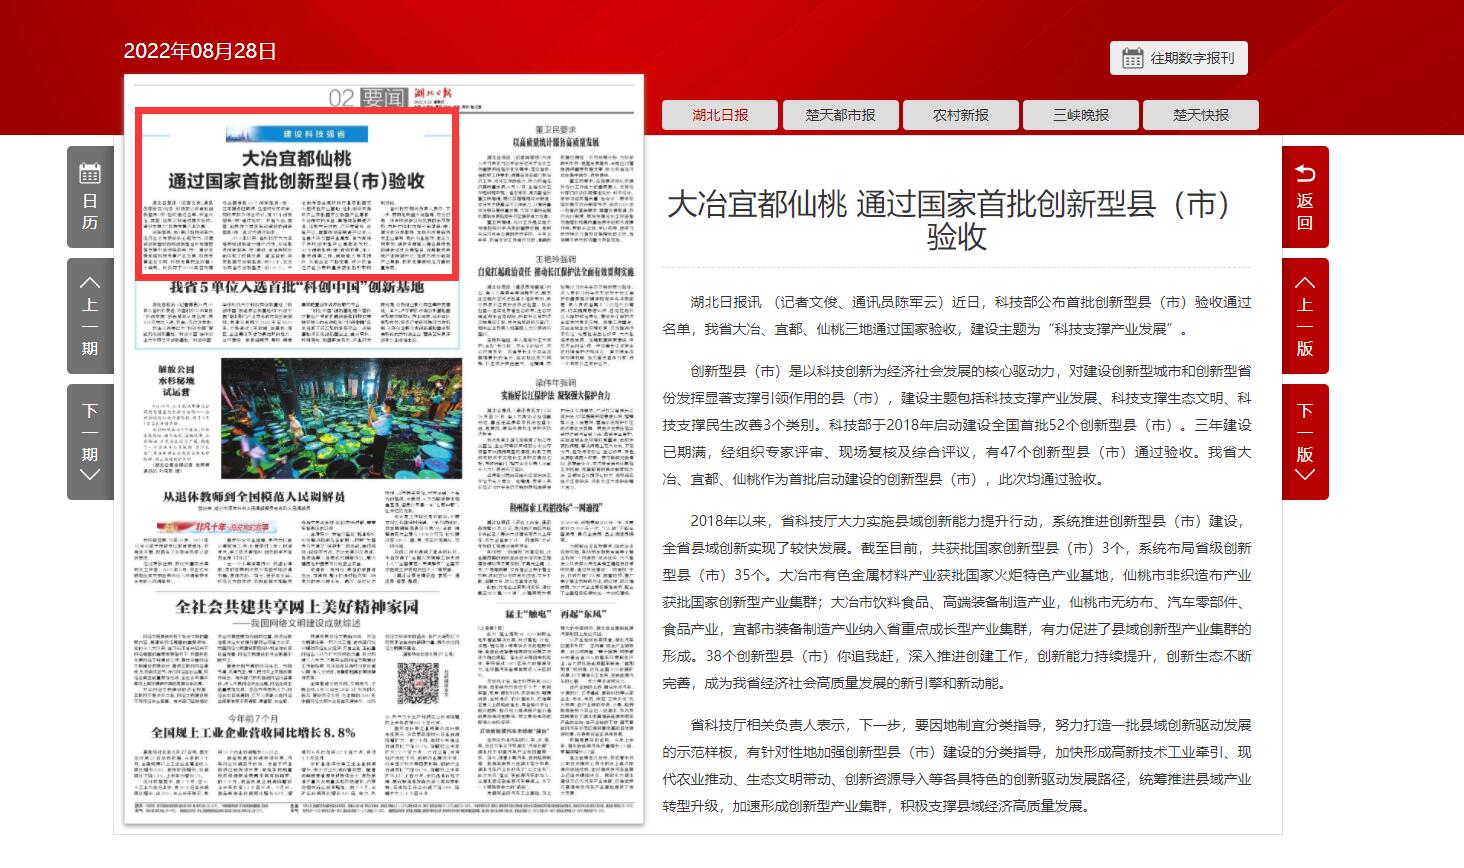The height and width of the screenshot is (868, 1464).
Task: Open the 解放公园水杉秘境试运营 article
Action: [x=178, y=381]
